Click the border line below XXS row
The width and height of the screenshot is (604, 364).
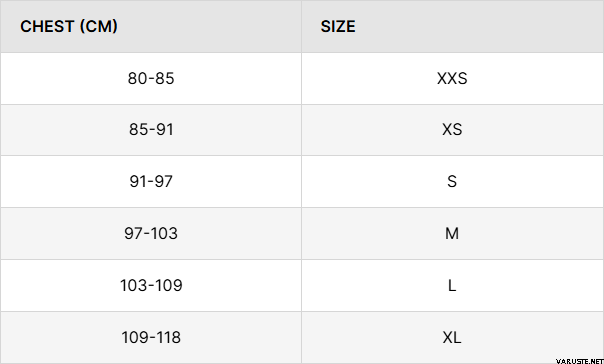[x=302, y=104]
